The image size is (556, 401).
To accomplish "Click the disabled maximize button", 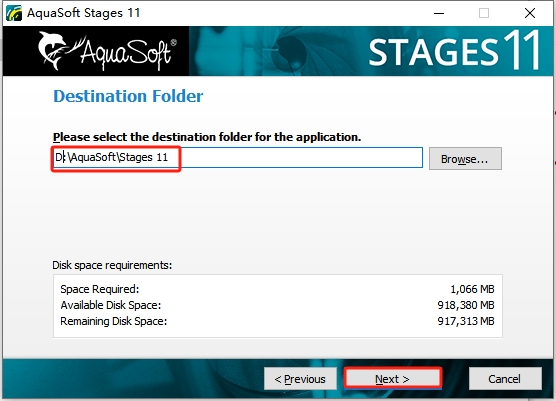I will (484, 13).
